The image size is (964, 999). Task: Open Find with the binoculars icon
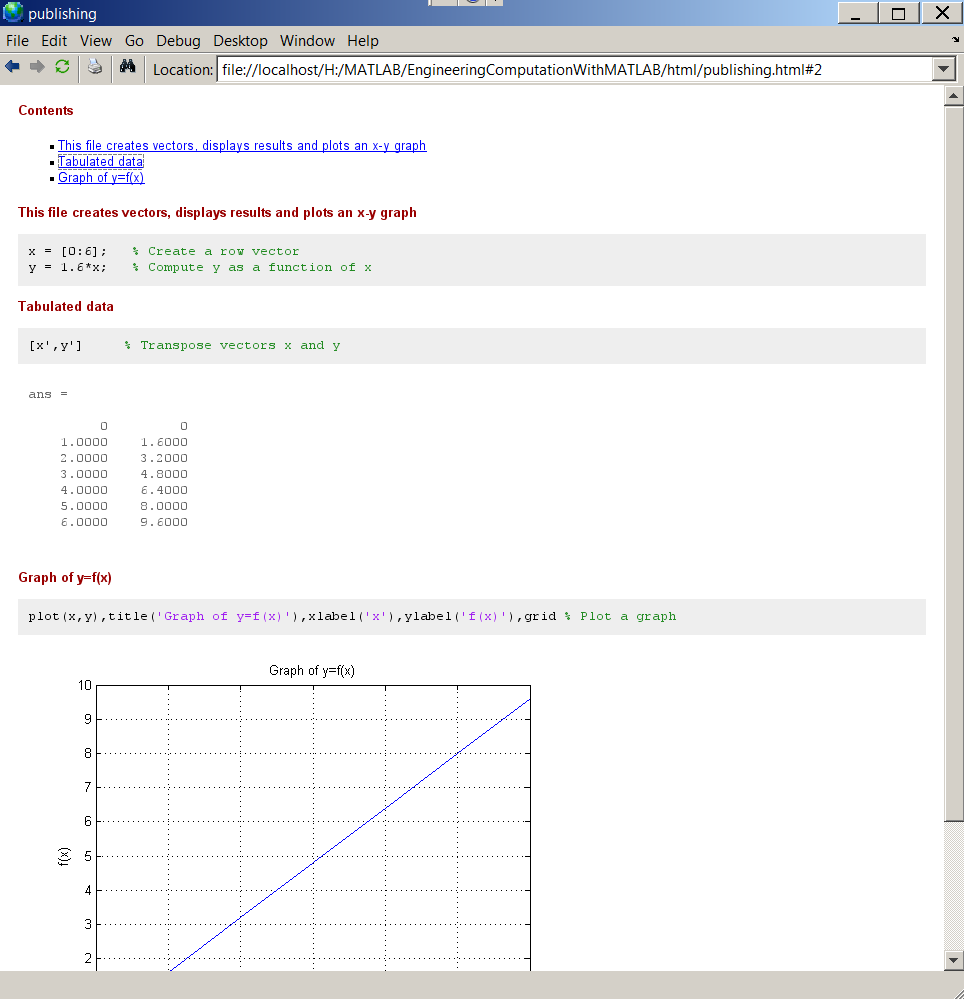127,68
